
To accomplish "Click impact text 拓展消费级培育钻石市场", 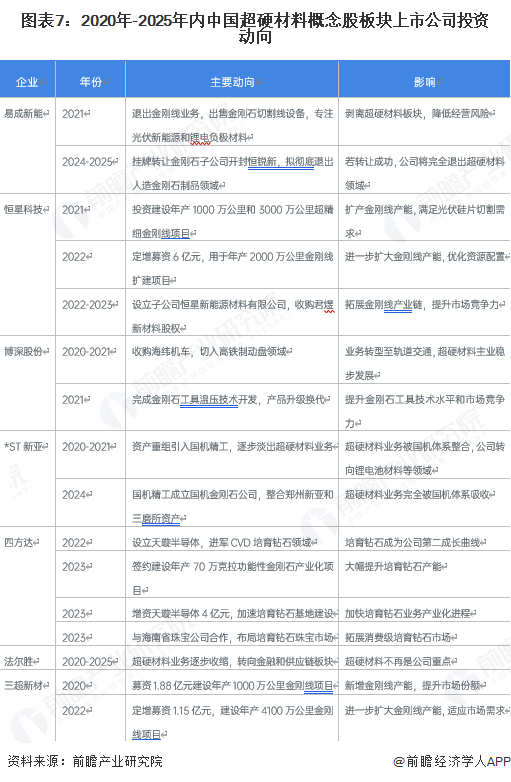I will 398,638.
